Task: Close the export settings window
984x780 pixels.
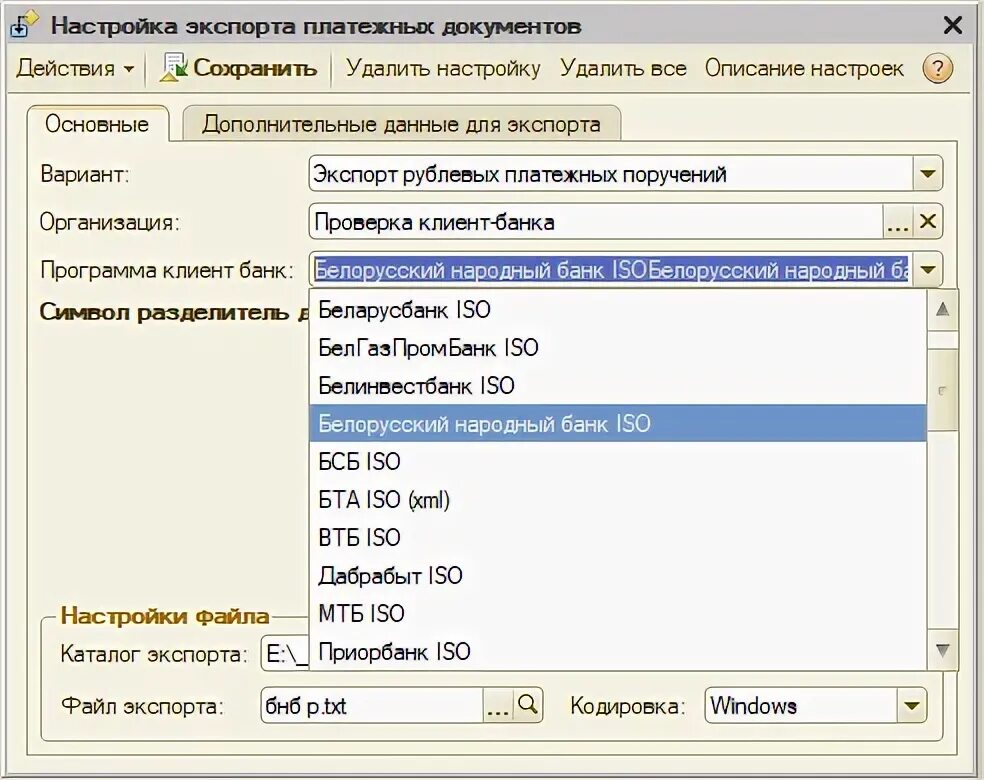Action: [953, 25]
